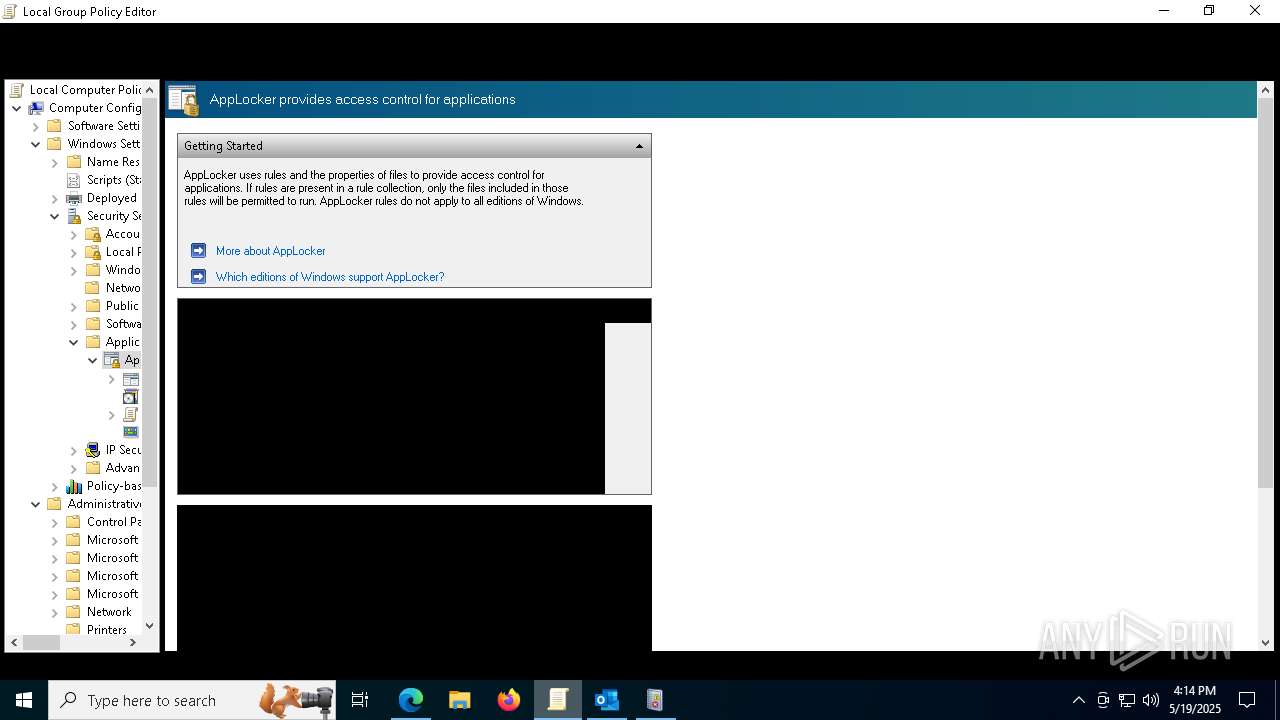1280x720 pixels.
Task: Expand the Local Policies node
Action: pos(74,252)
